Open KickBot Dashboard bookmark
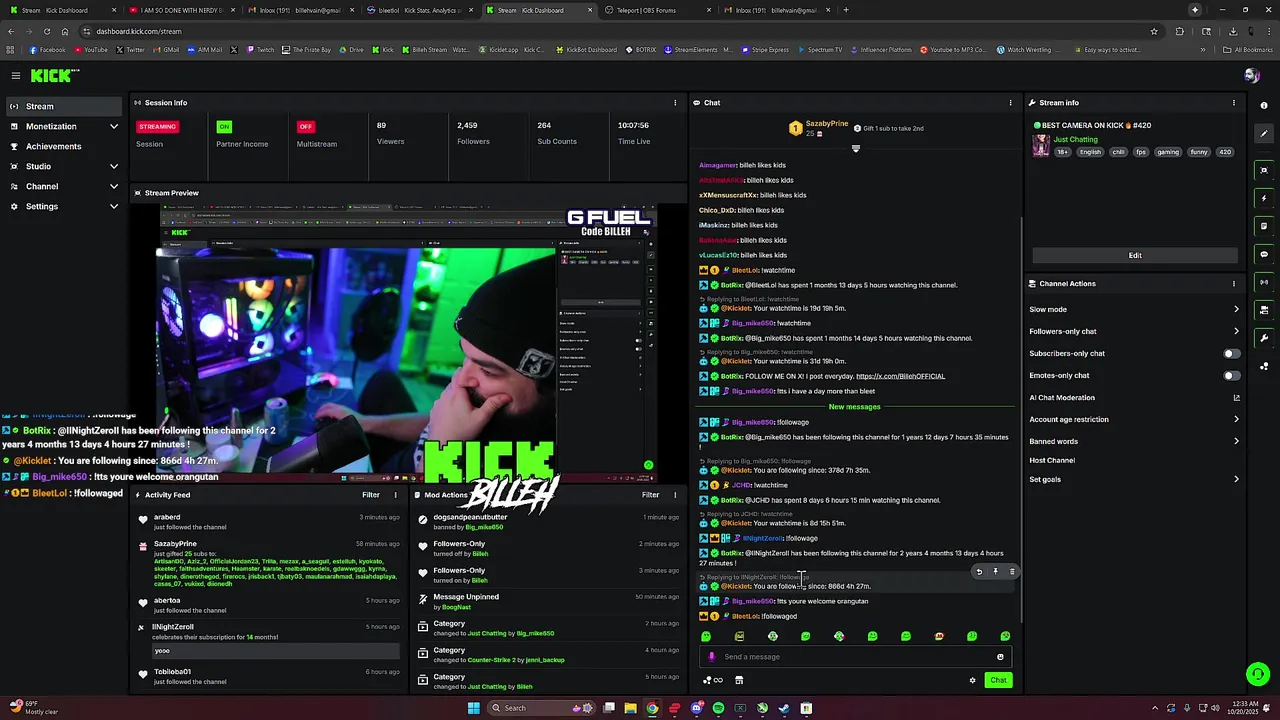The image size is (1280, 720). coord(586,49)
